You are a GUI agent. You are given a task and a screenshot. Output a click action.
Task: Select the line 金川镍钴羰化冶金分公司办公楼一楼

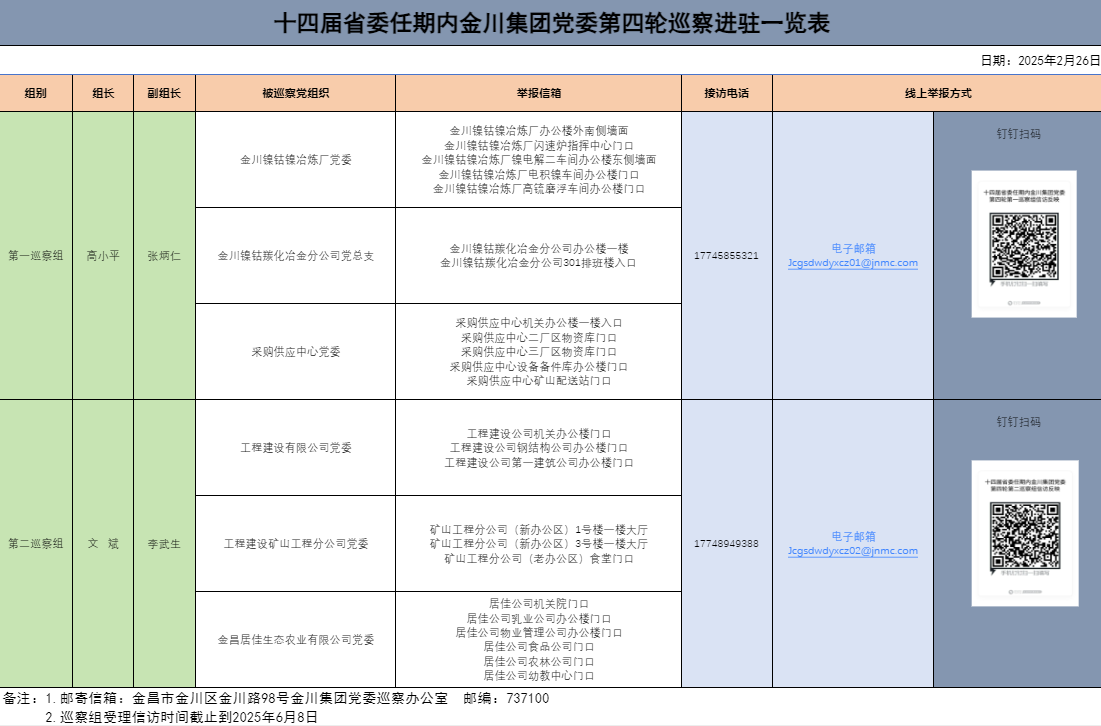[539, 249]
